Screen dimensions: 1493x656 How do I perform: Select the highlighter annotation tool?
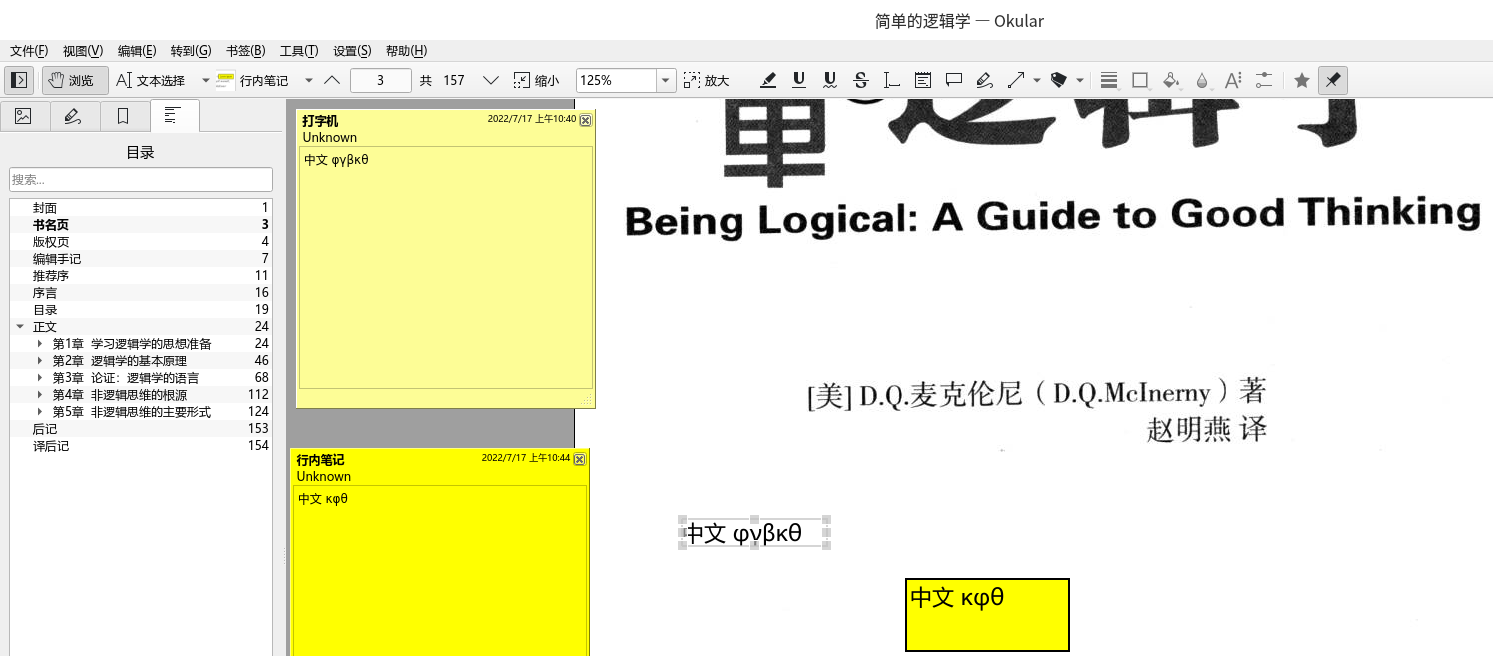pos(768,80)
